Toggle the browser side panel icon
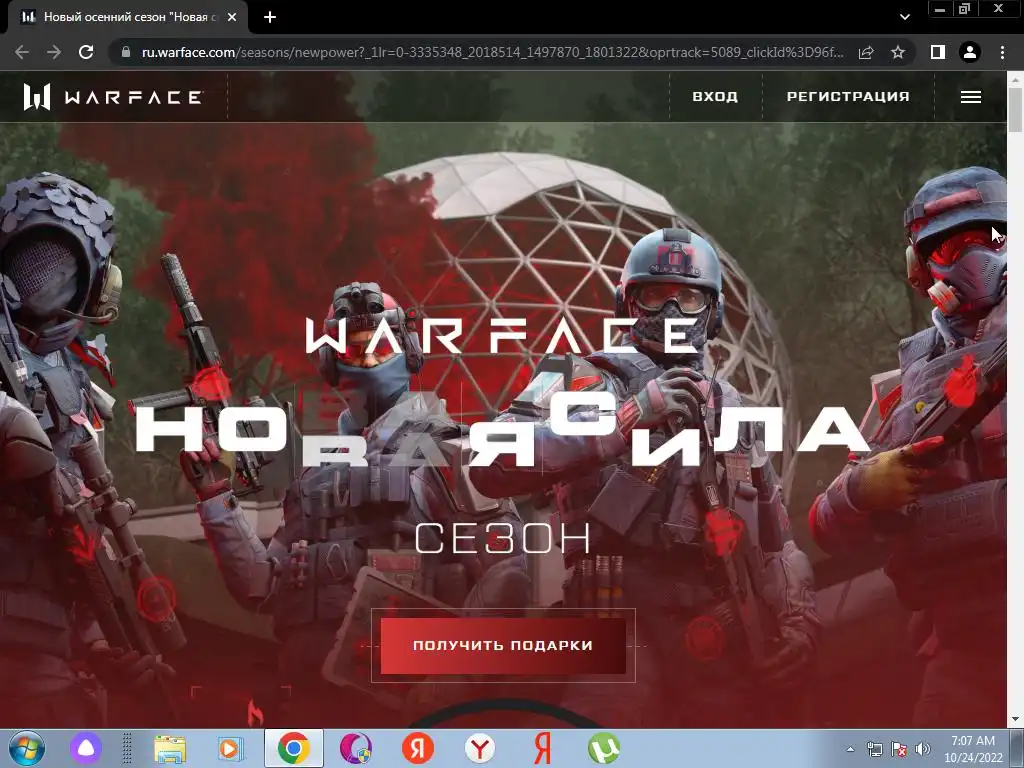The image size is (1024, 768). click(x=938, y=52)
